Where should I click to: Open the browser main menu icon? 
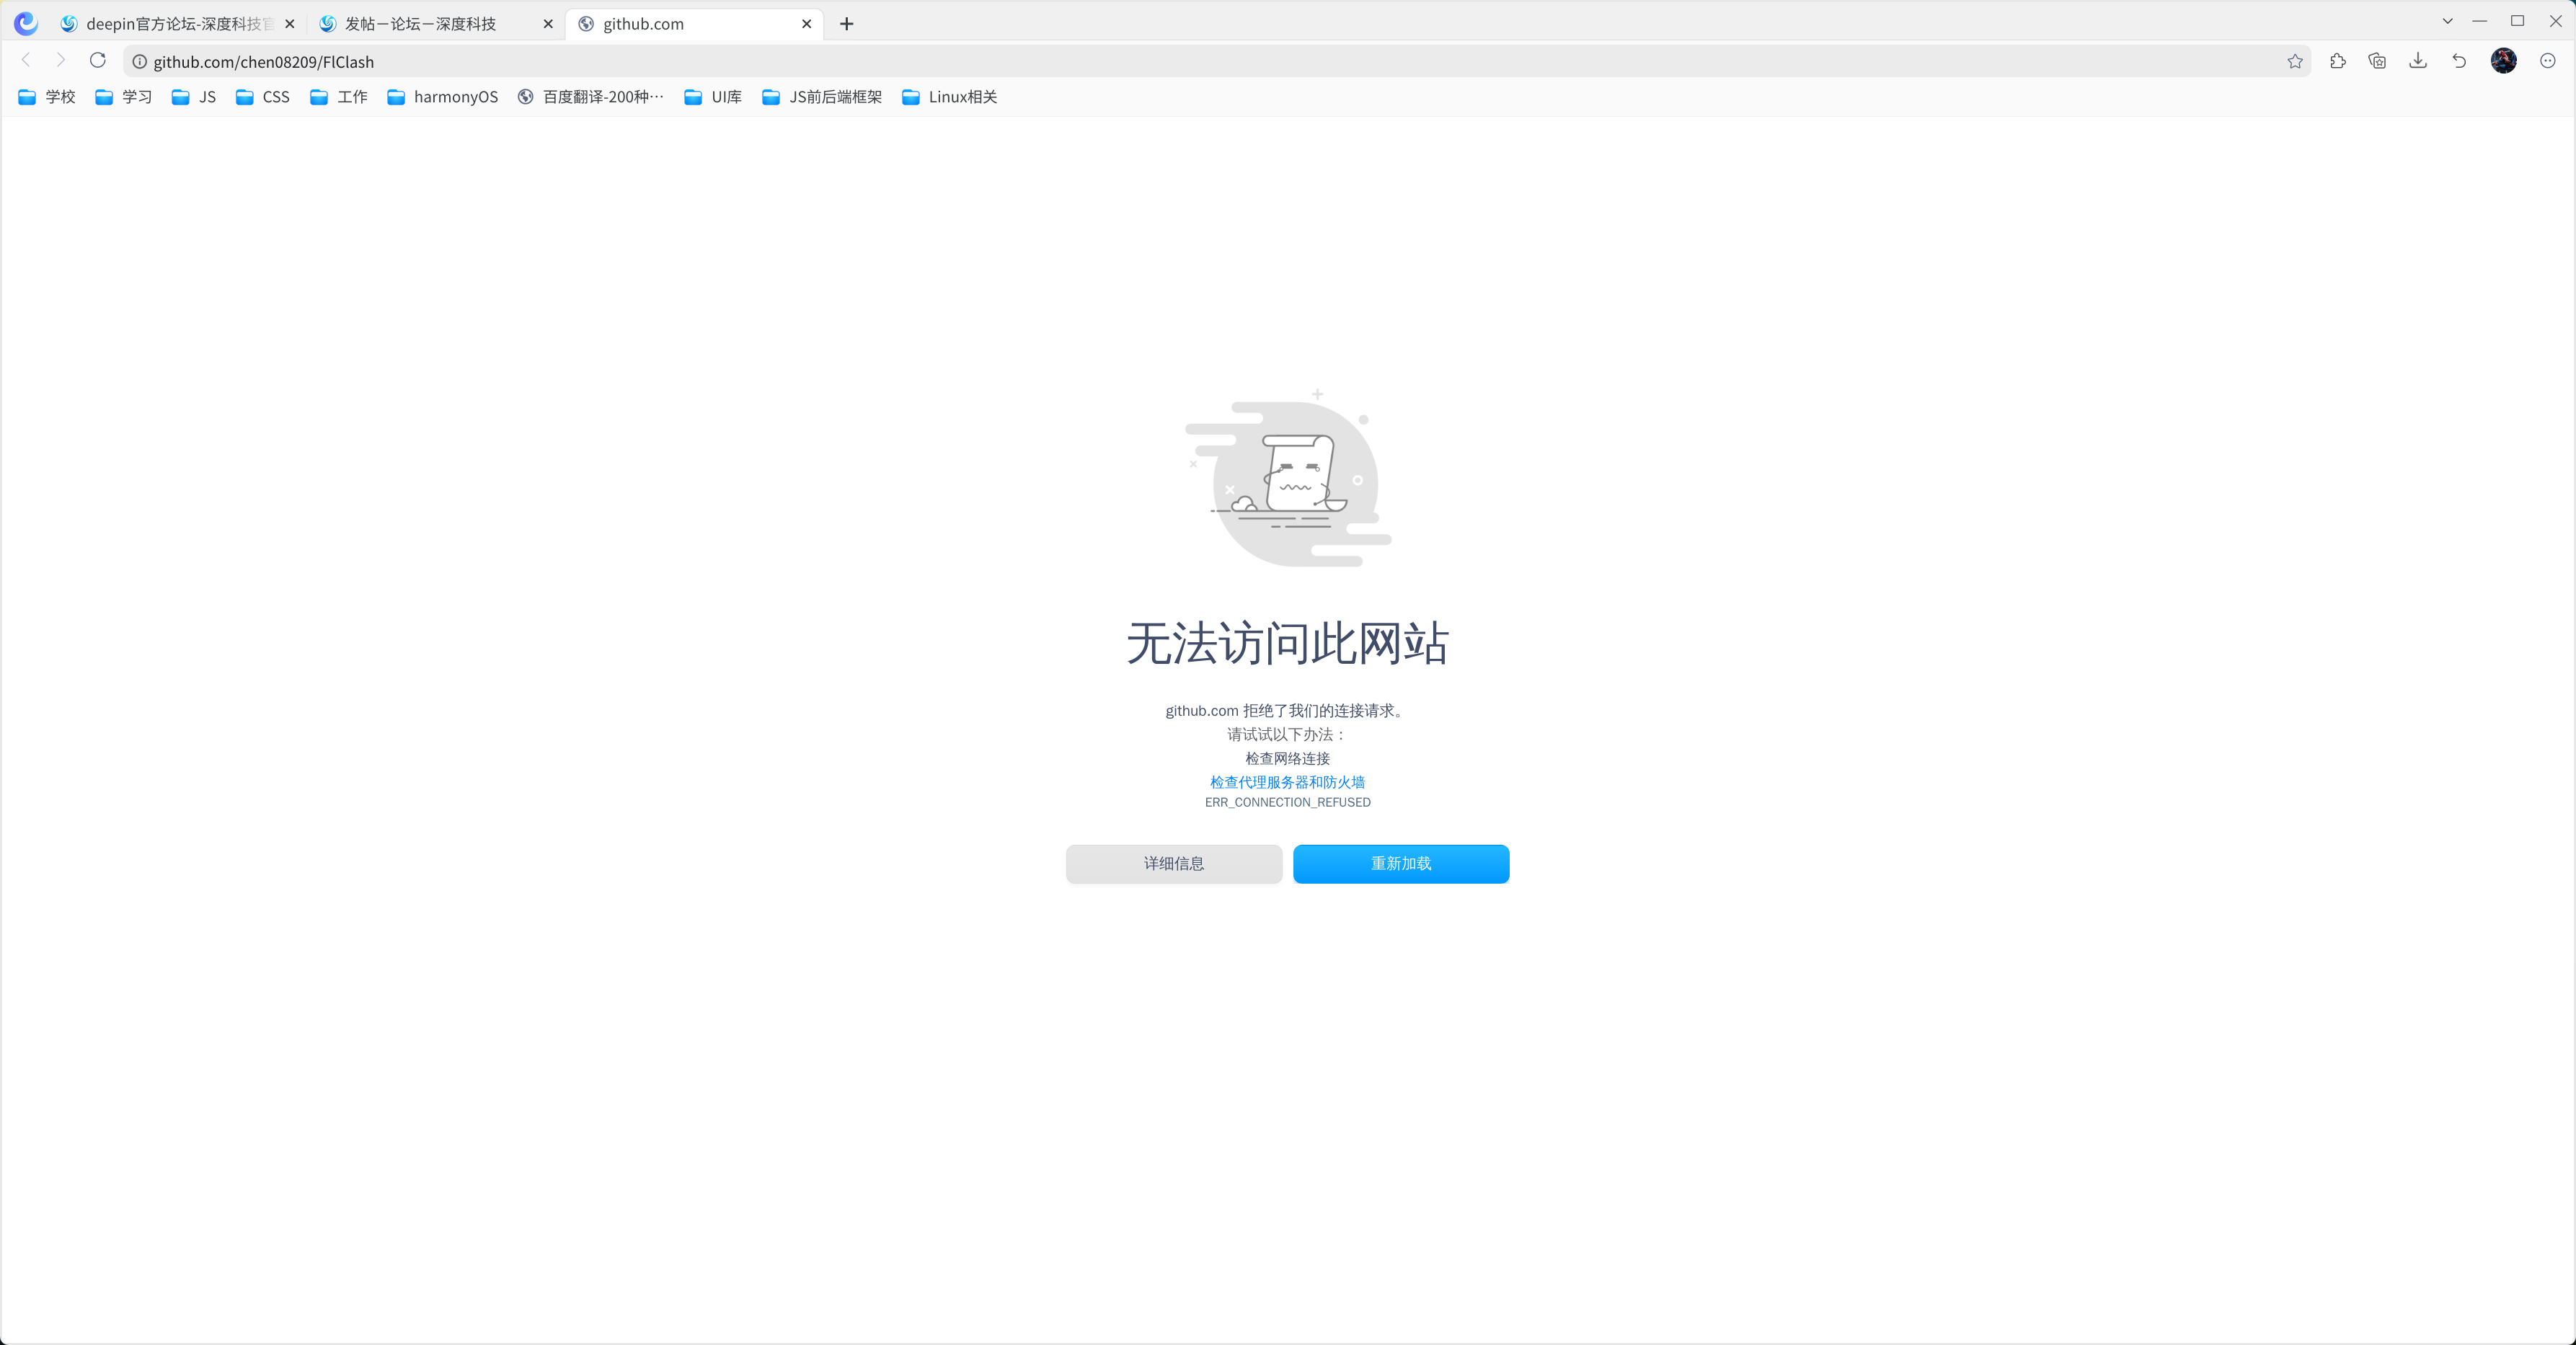click(2548, 62)
